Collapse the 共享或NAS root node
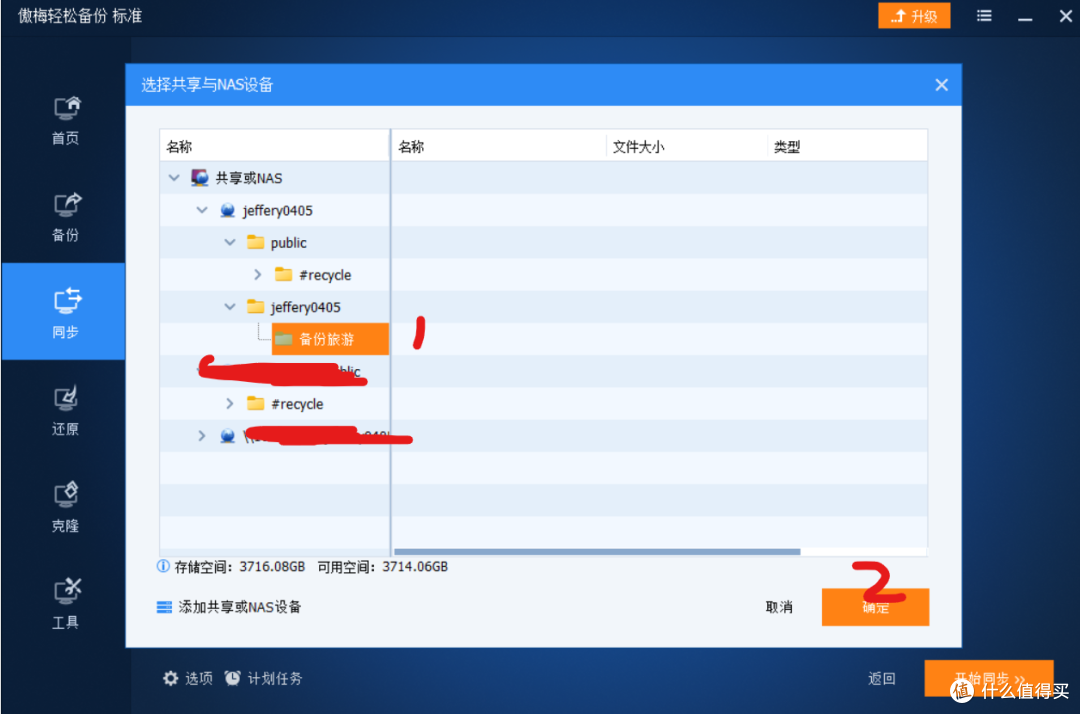This screenshot has height=714, width=1080. pos(174,178)
